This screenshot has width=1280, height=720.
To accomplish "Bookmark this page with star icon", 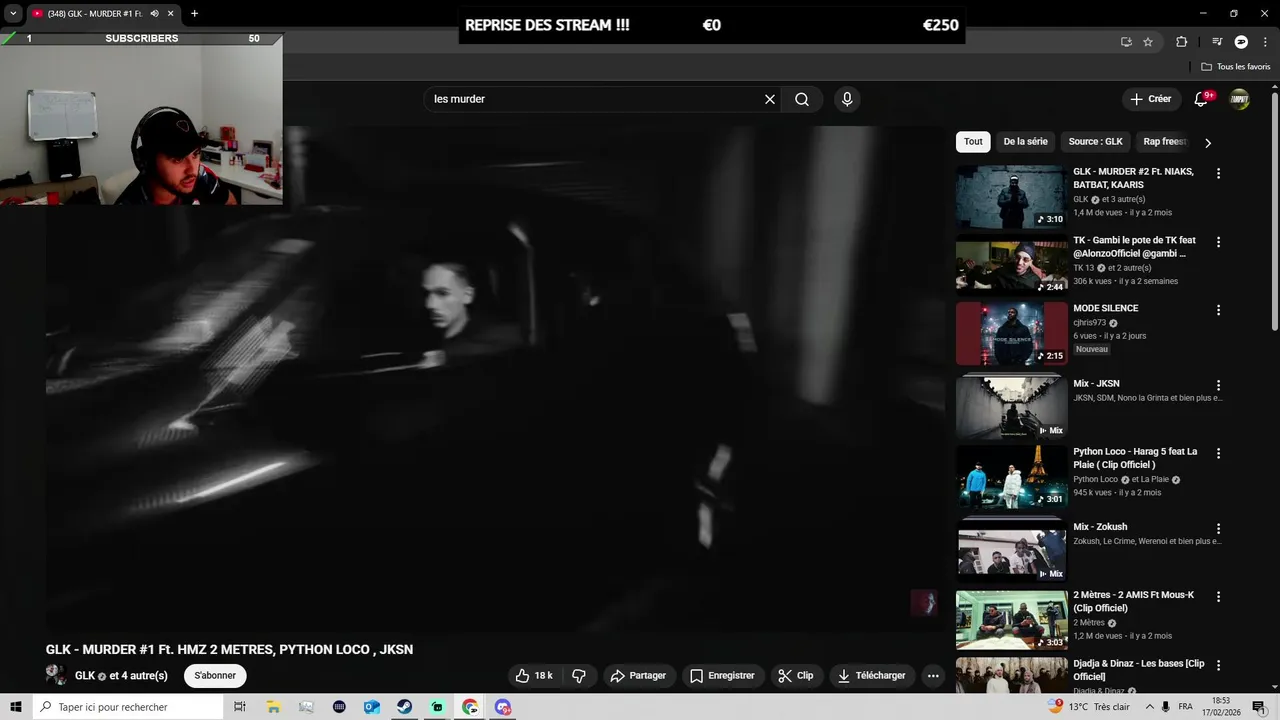I will coord(1148,42).
